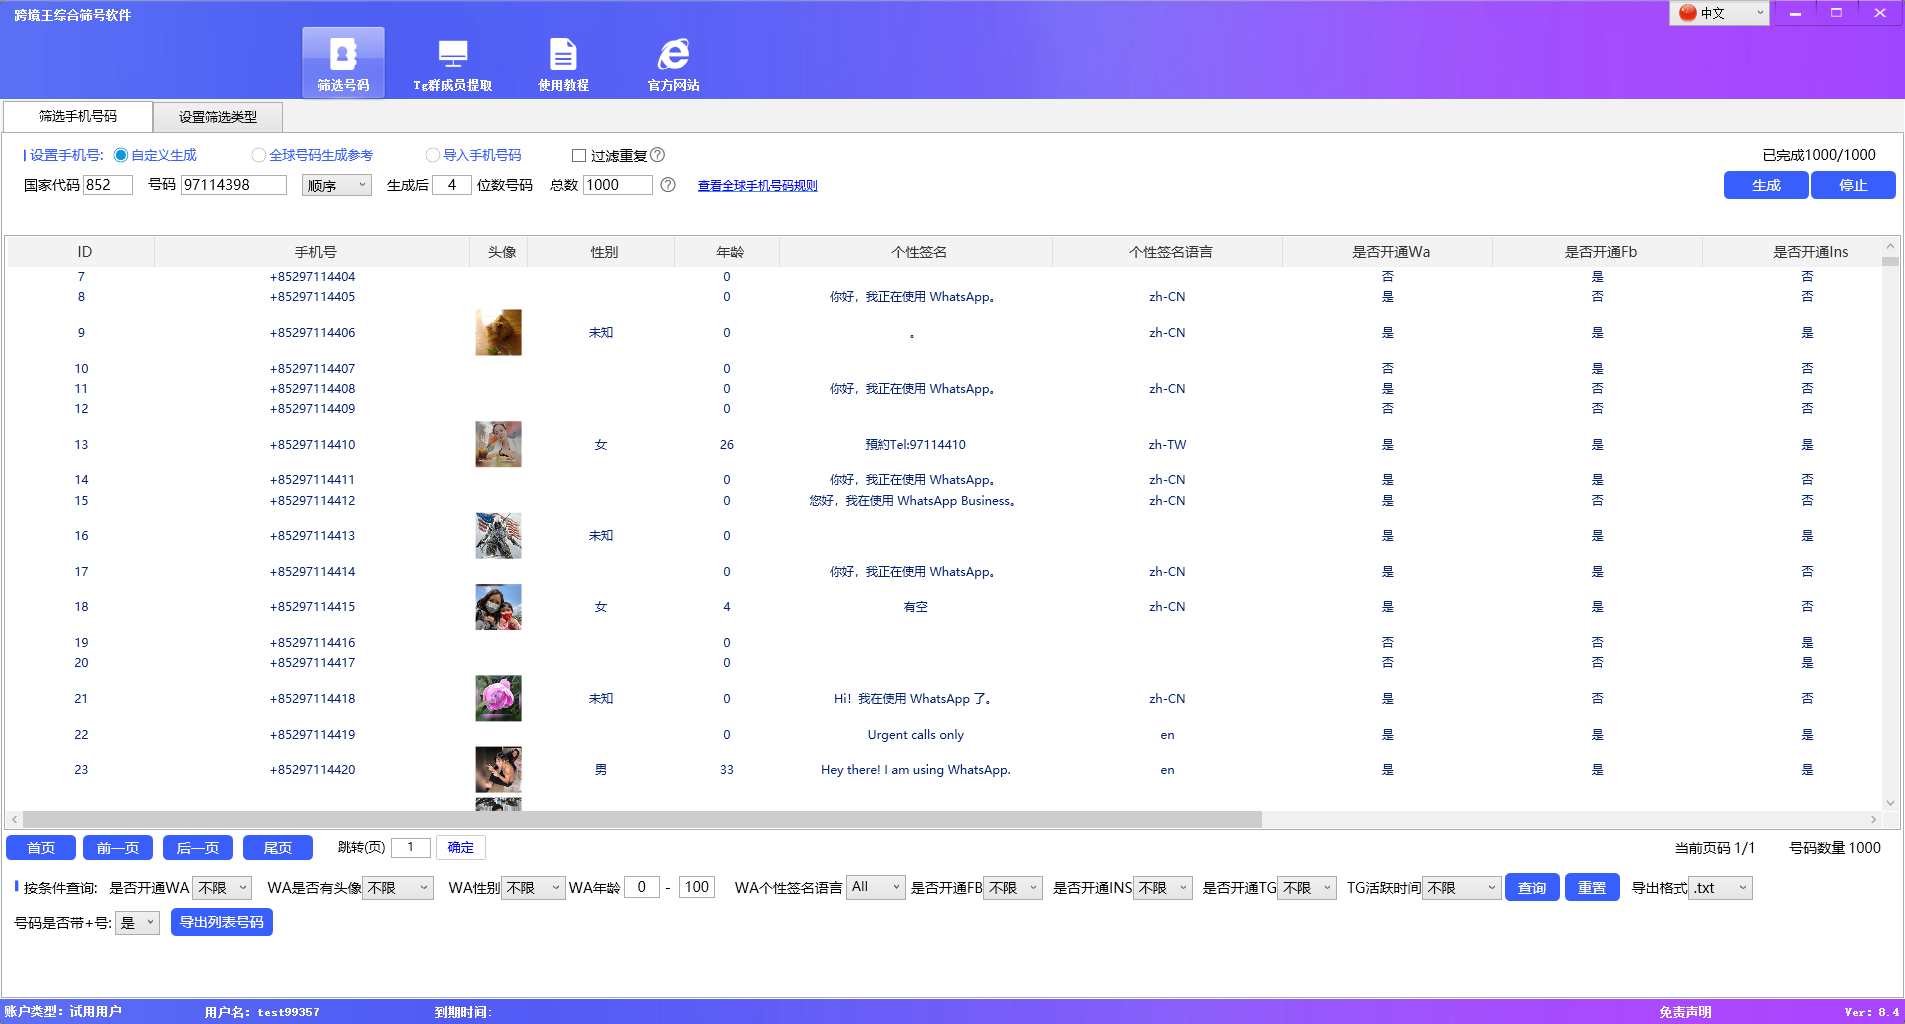Screen dimensions: 1905x1024
Task: Select the 全球号码生成参考 radio button
Action: tap(259, 155)
